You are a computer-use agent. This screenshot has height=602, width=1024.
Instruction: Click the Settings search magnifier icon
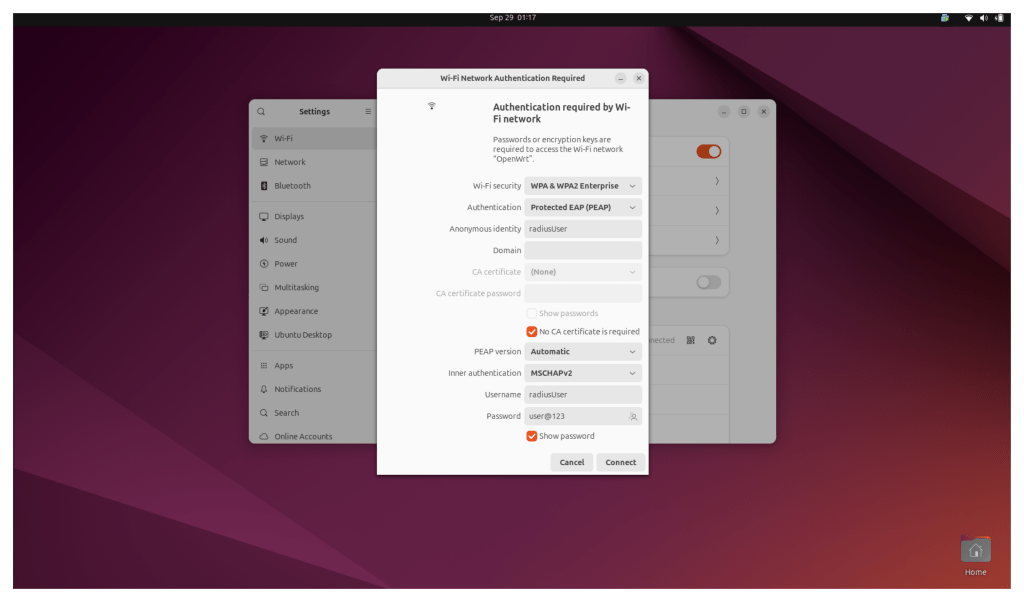pos(262,112)
